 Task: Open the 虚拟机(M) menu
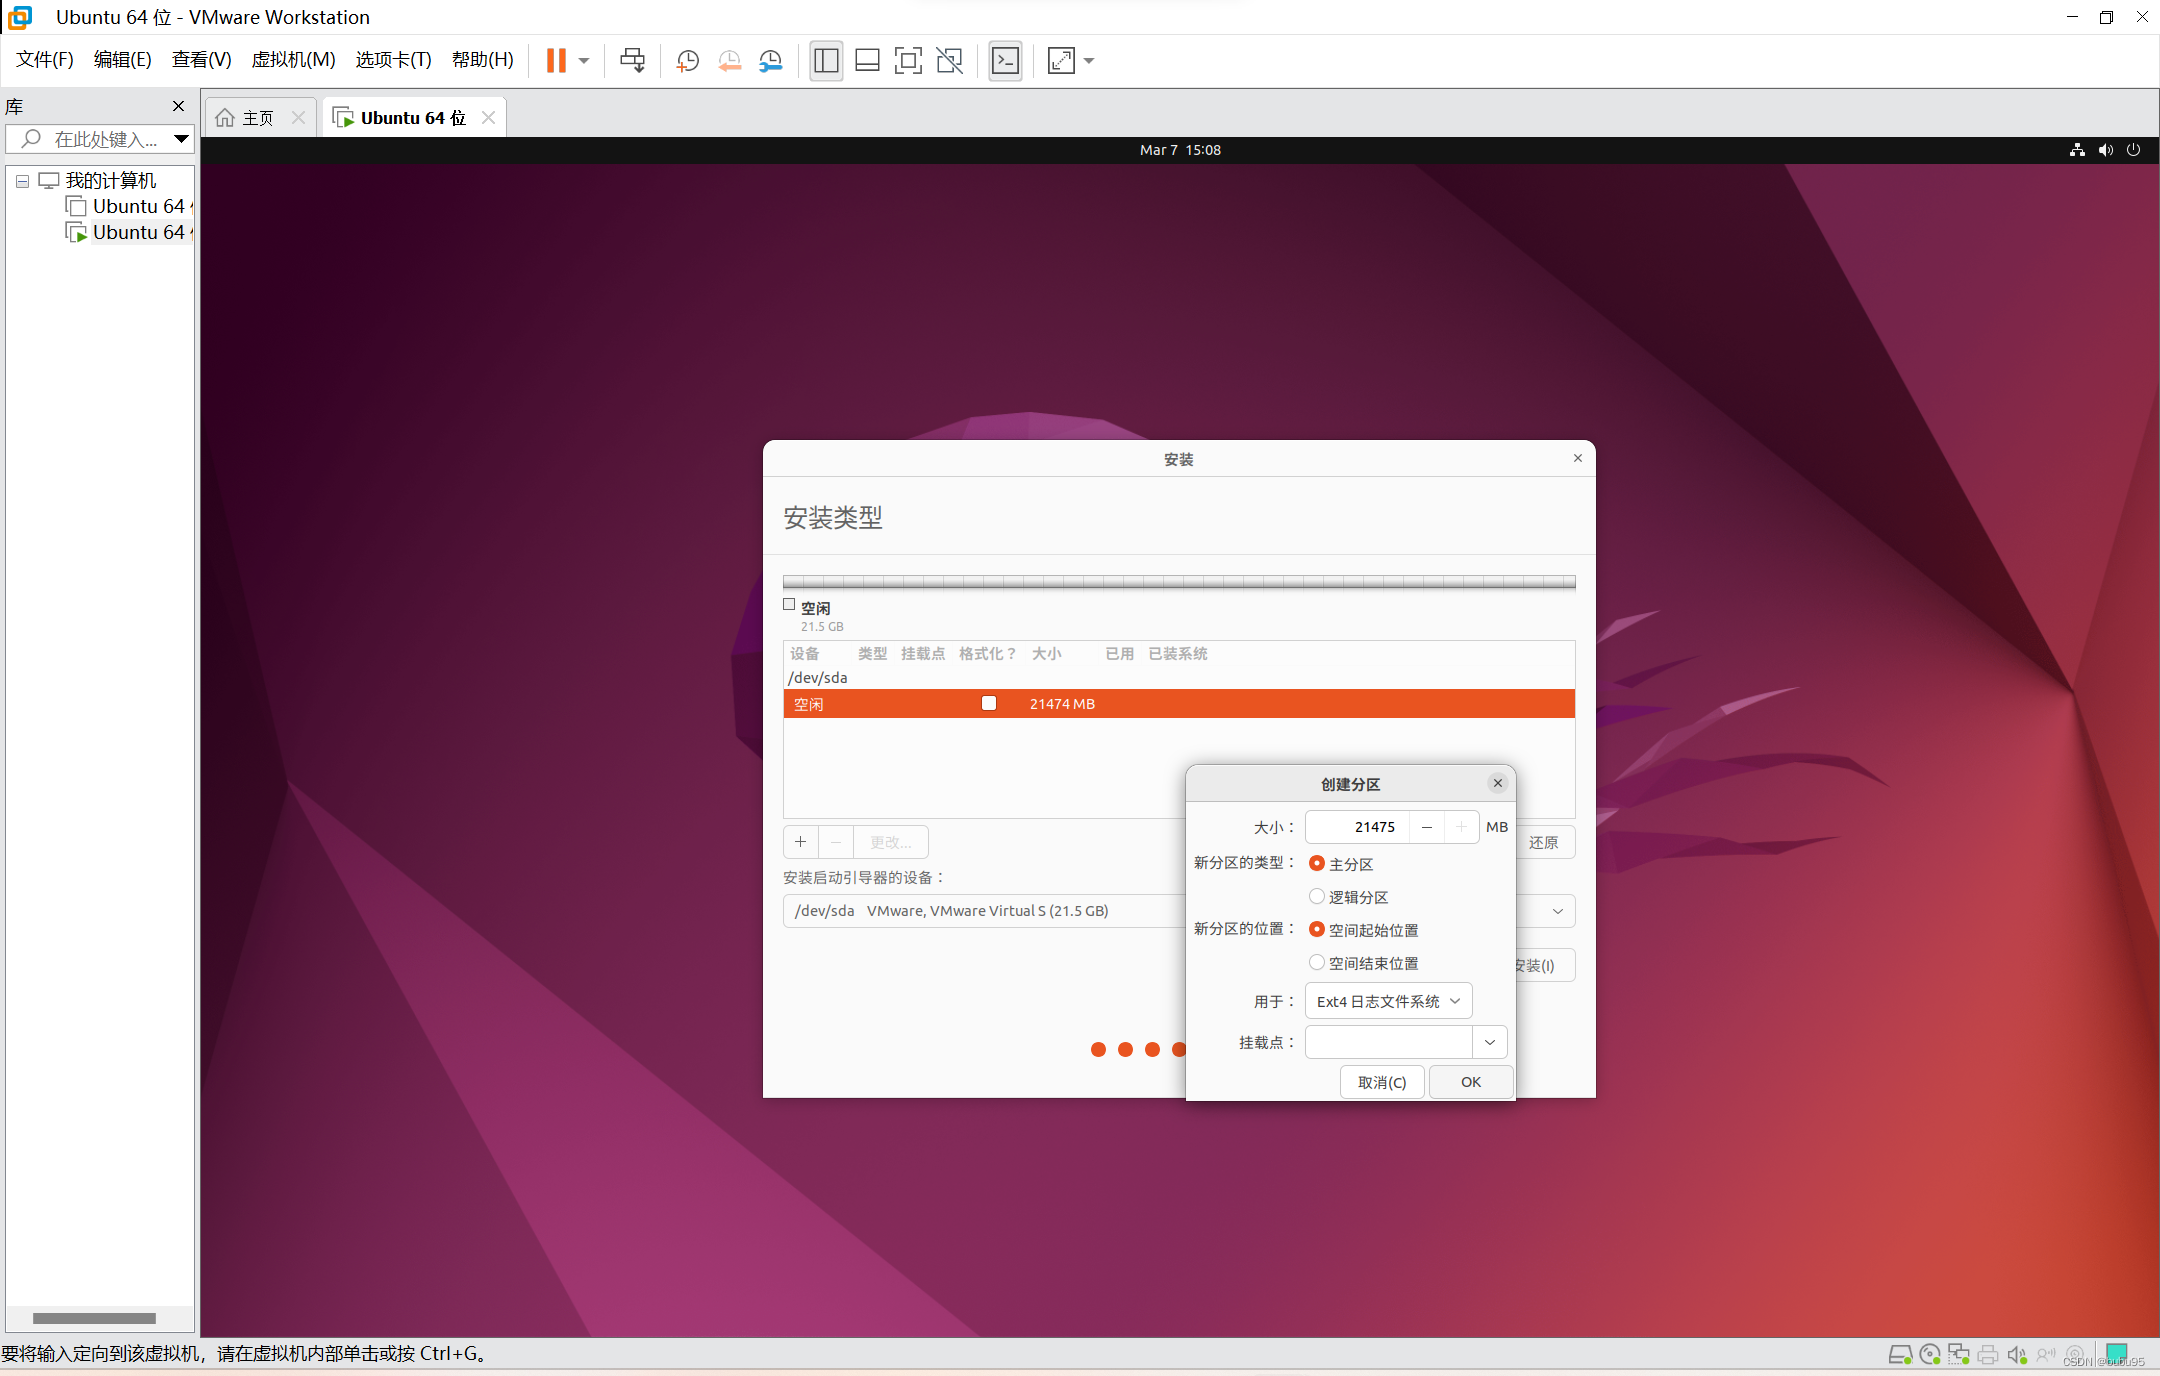pyautogui.click(x=293, y=60)
